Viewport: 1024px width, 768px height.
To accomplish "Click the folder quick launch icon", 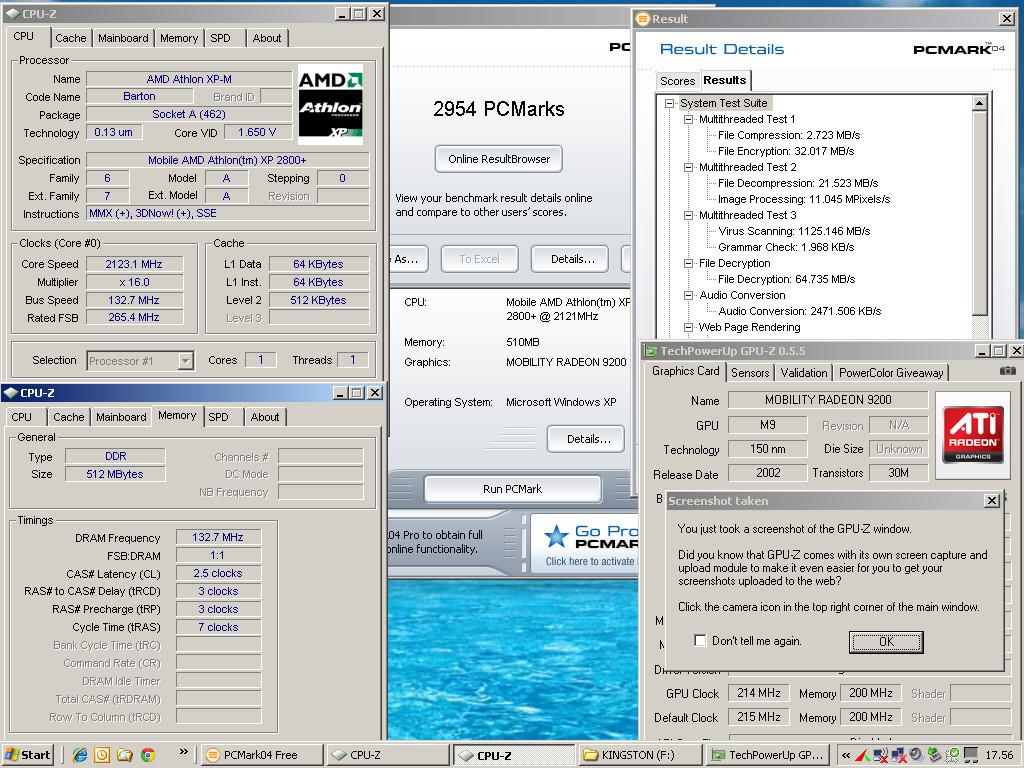I will click(125, 755).
